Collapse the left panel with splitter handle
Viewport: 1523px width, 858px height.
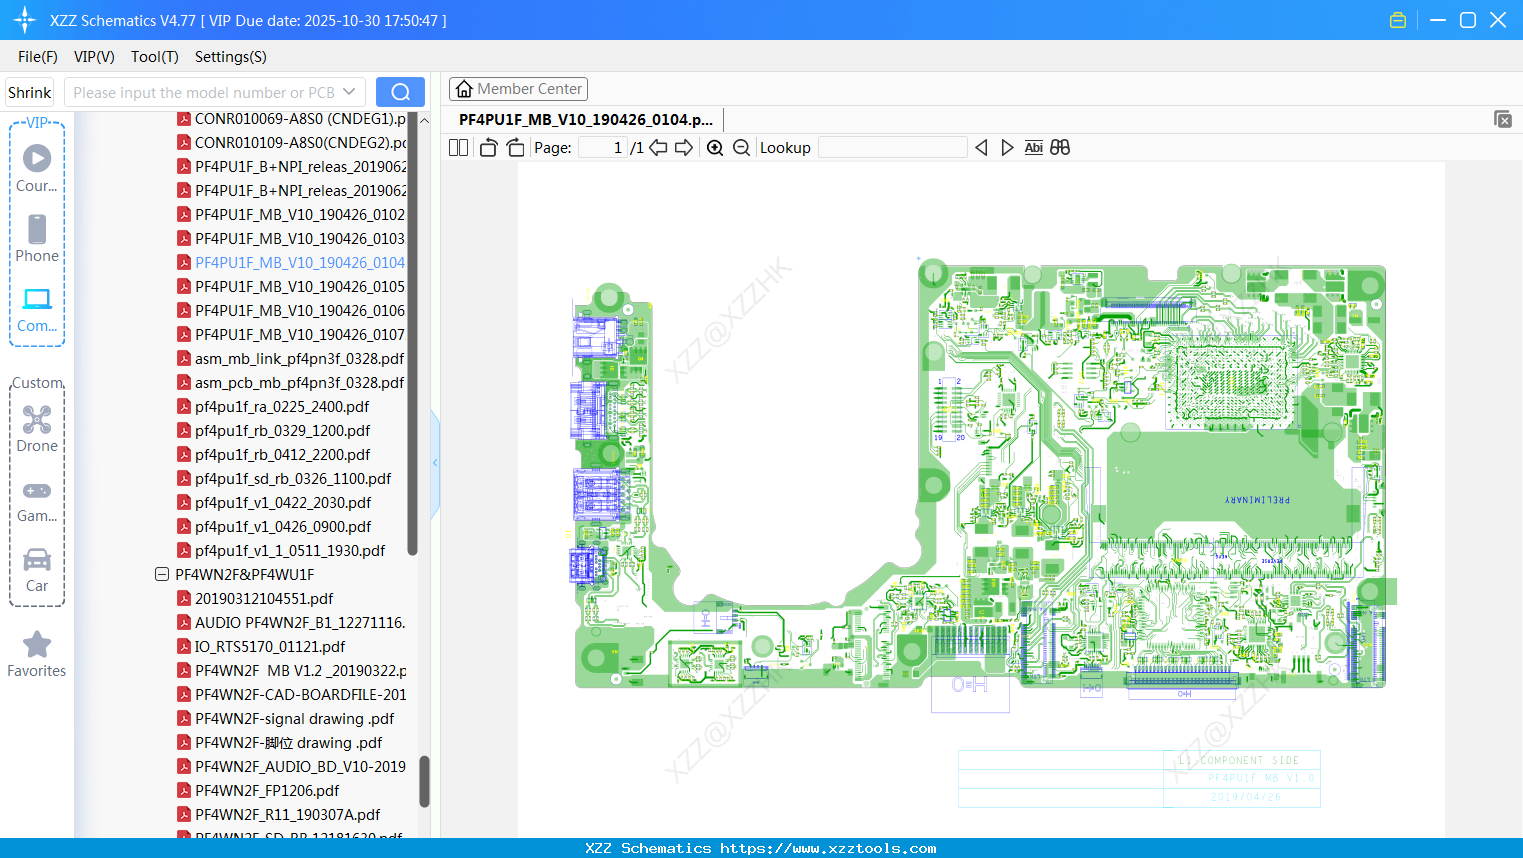coord(435,463)
